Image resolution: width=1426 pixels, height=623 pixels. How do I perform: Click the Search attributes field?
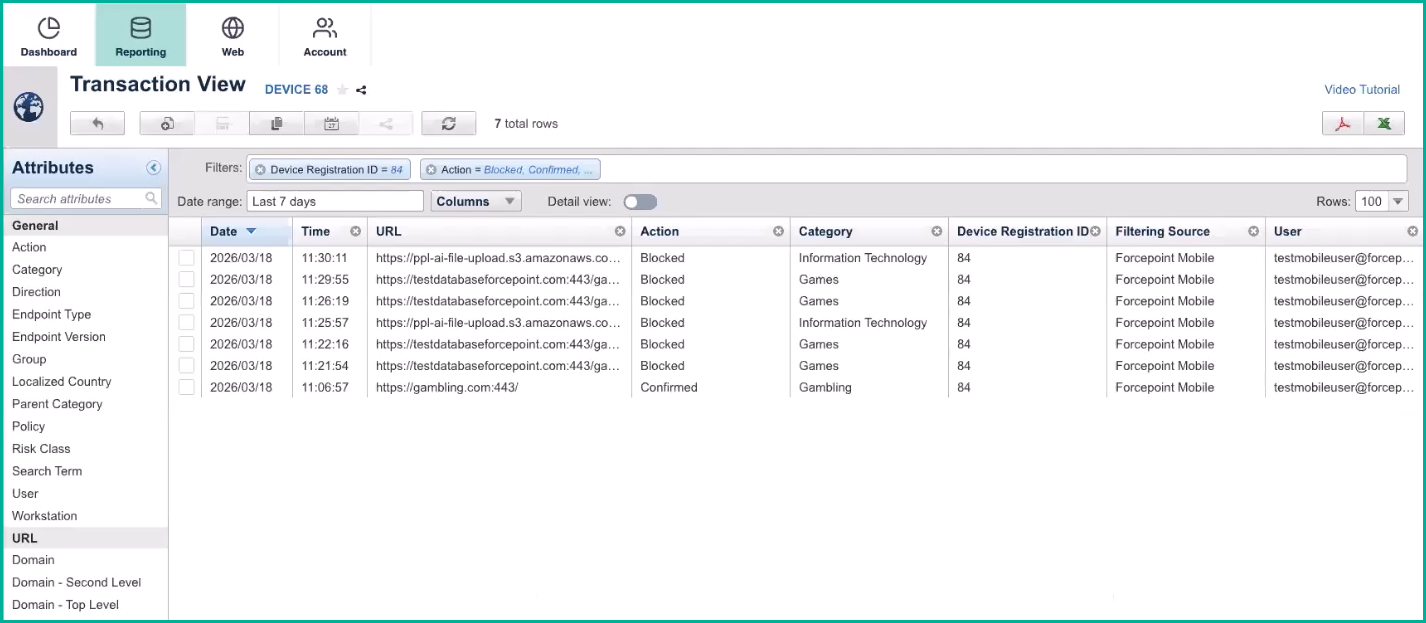click(x=80, y=199)
